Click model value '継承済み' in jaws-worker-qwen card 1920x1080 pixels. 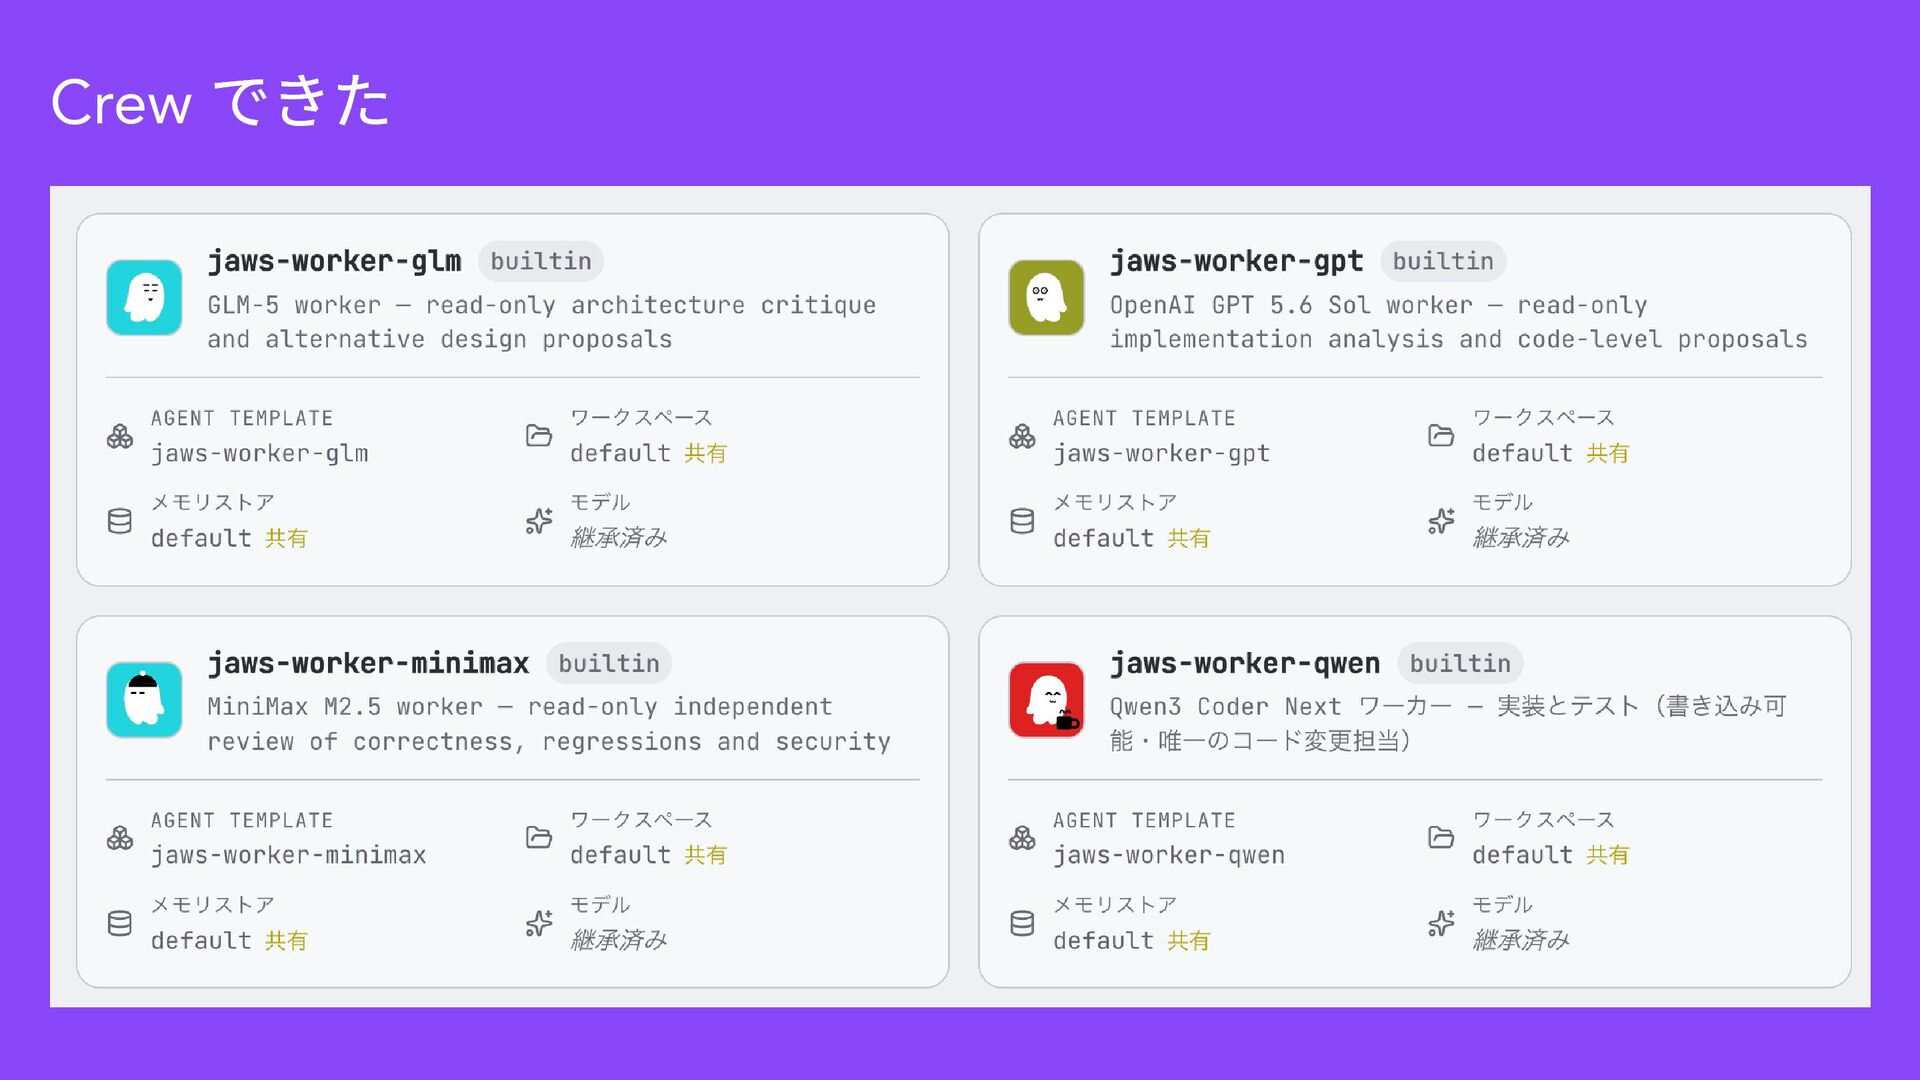(1521, 940)
